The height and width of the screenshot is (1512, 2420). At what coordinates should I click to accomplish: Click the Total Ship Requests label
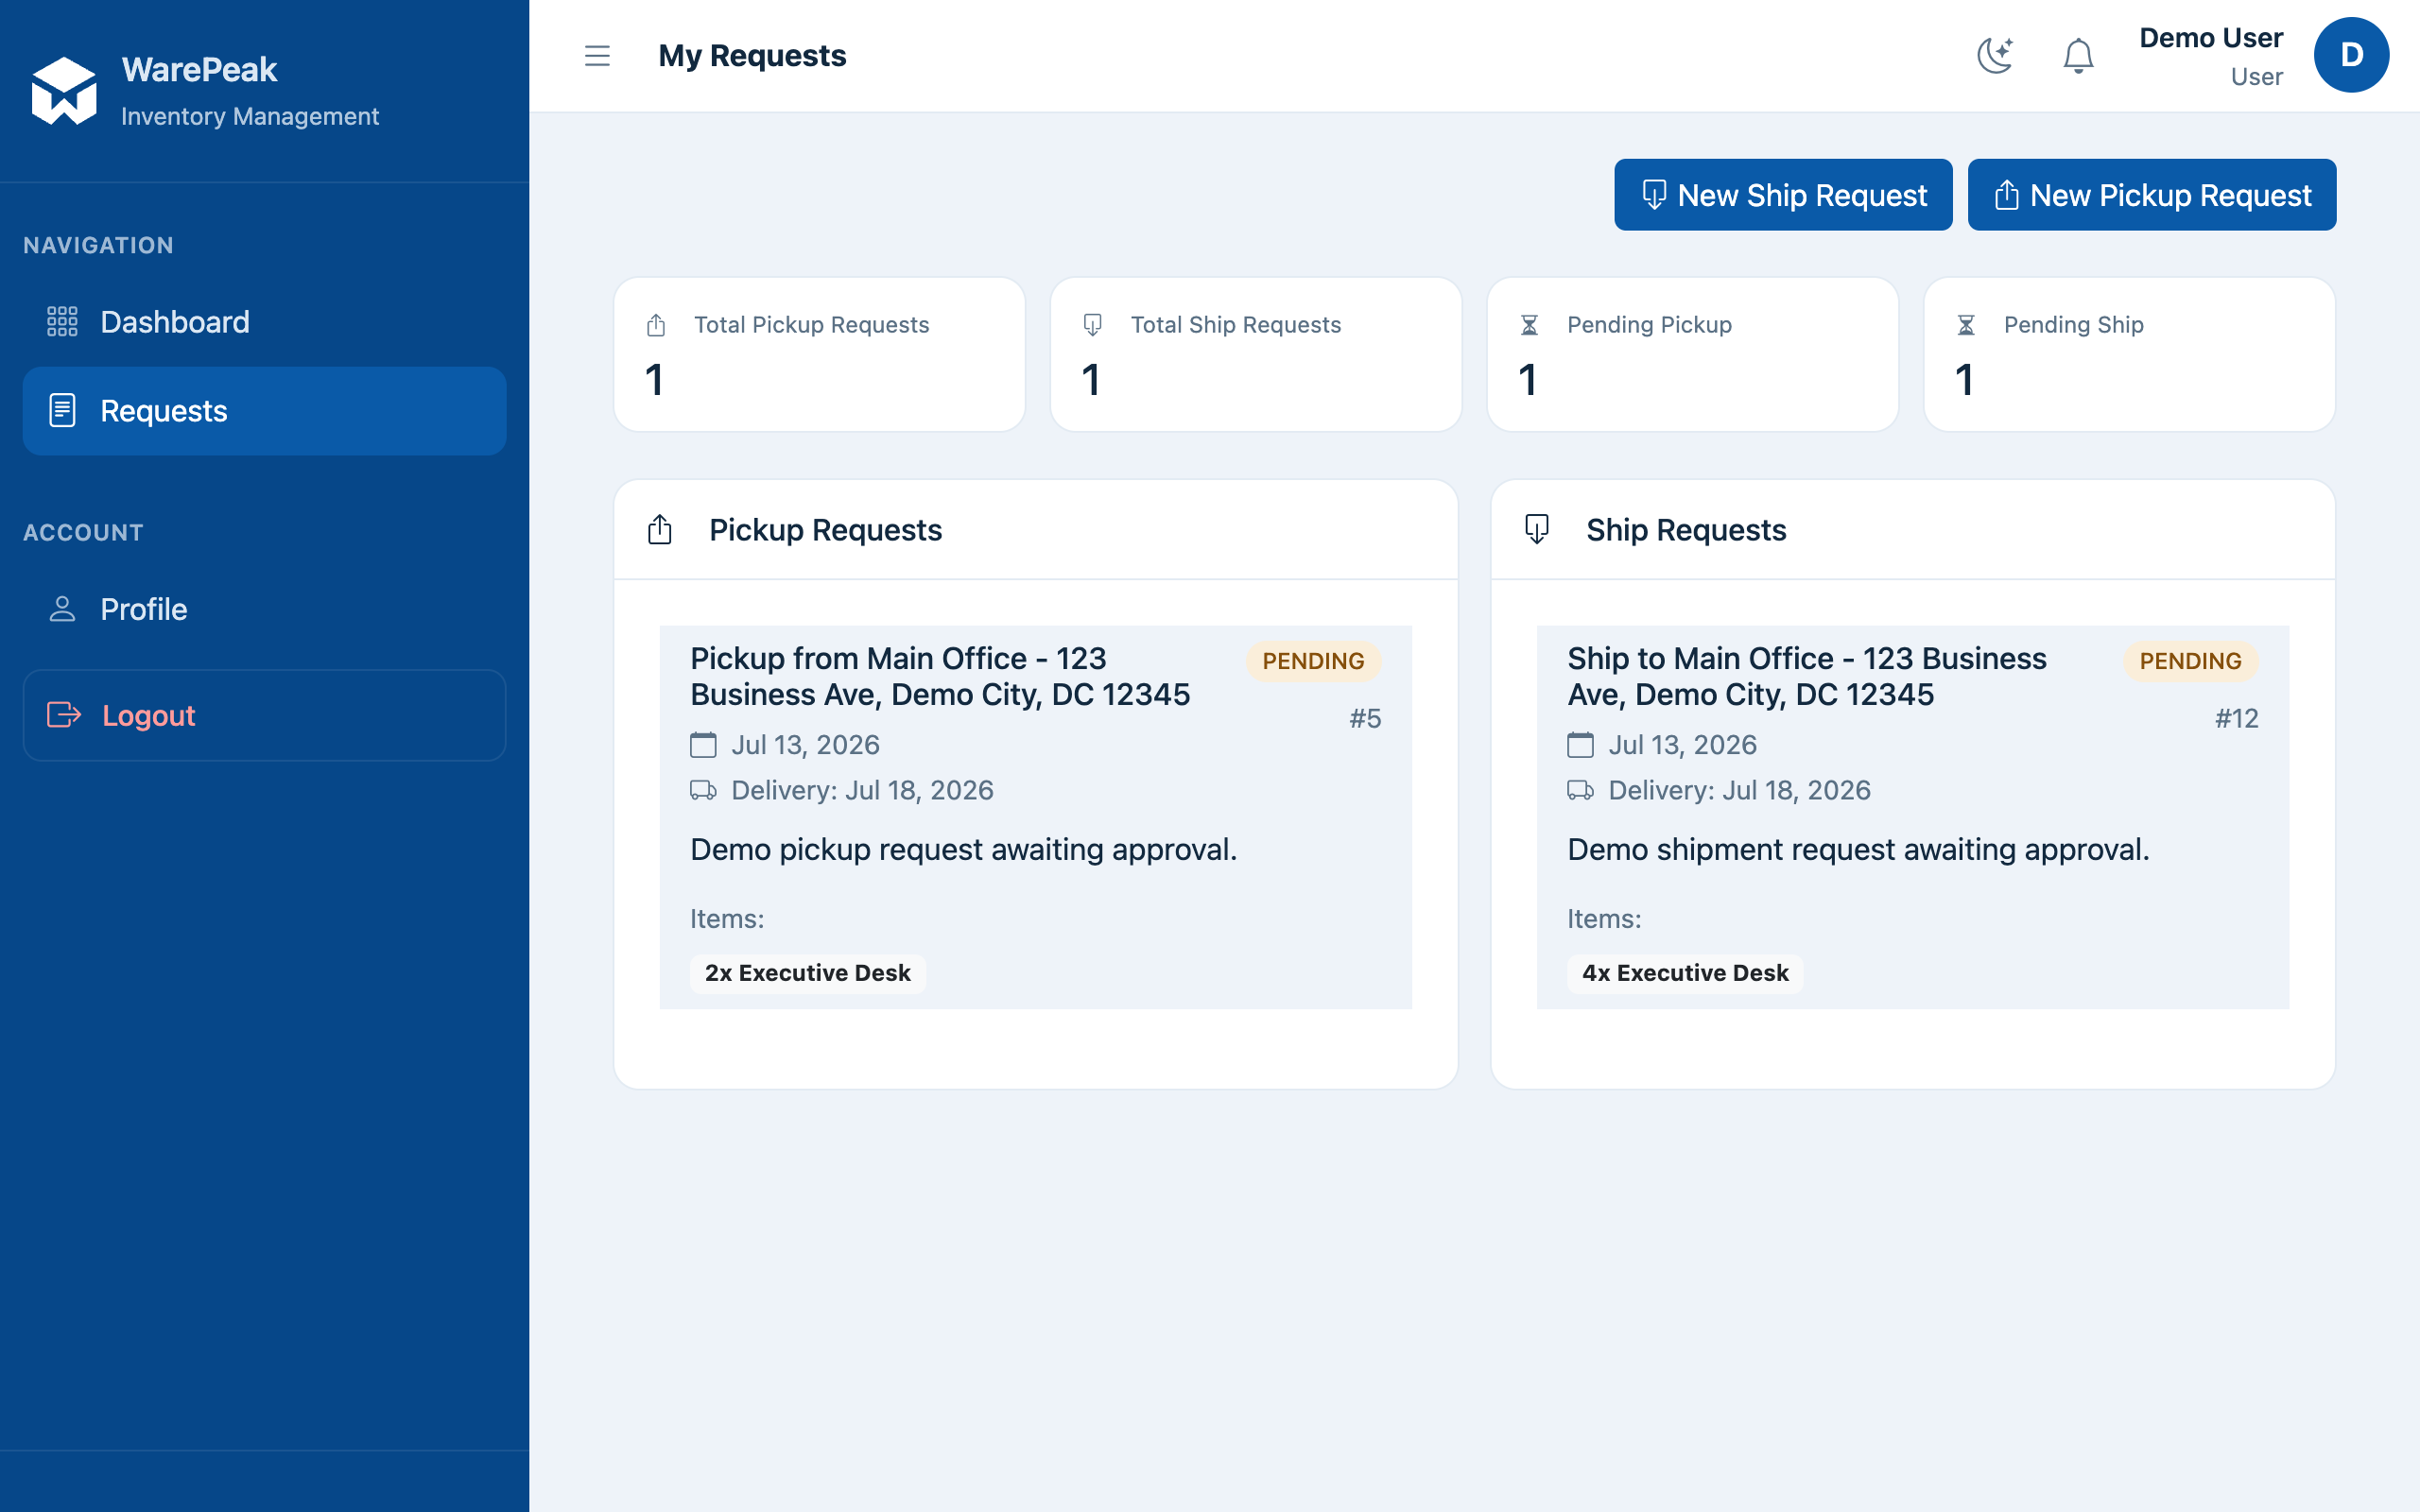[1235, 325]
